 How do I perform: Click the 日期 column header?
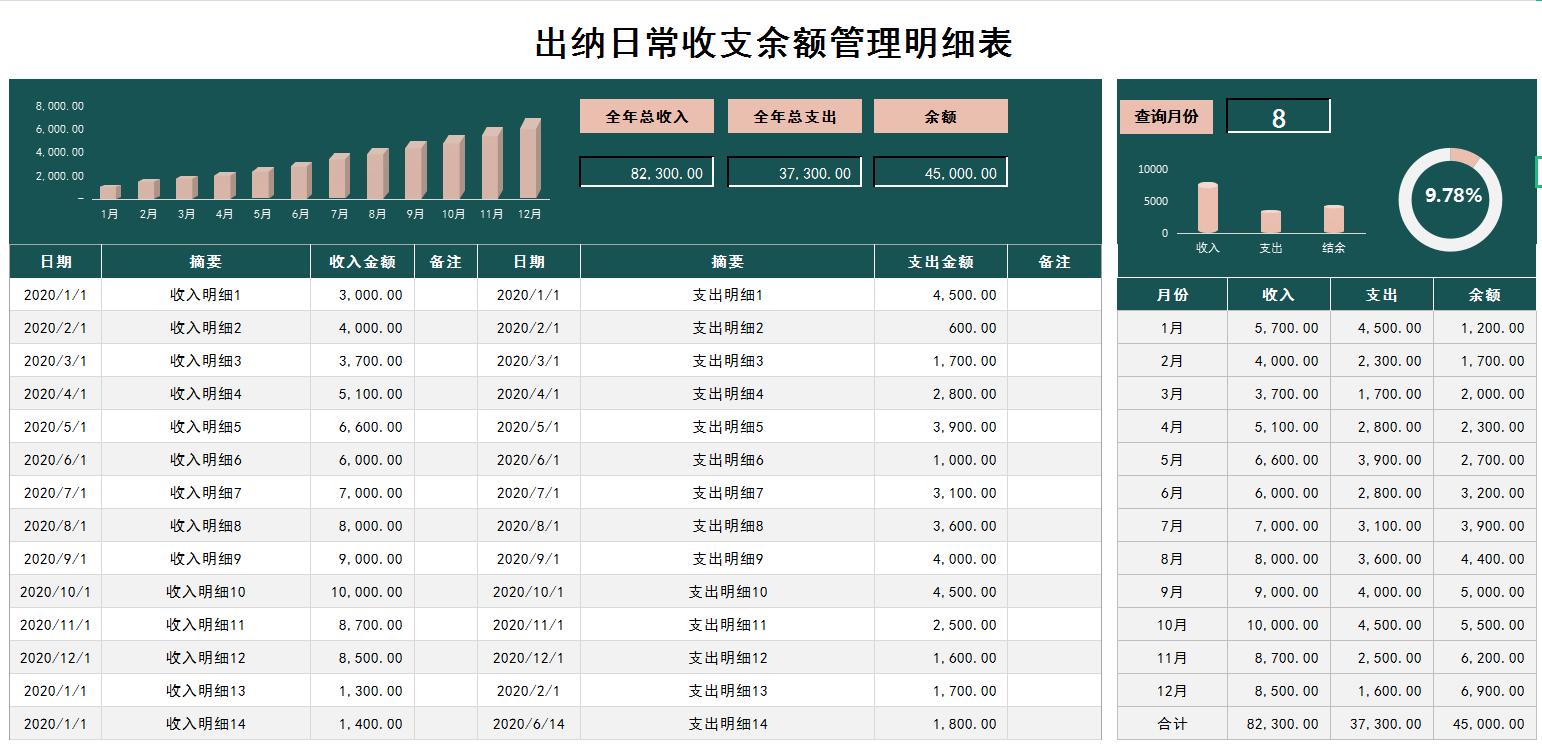55,261
